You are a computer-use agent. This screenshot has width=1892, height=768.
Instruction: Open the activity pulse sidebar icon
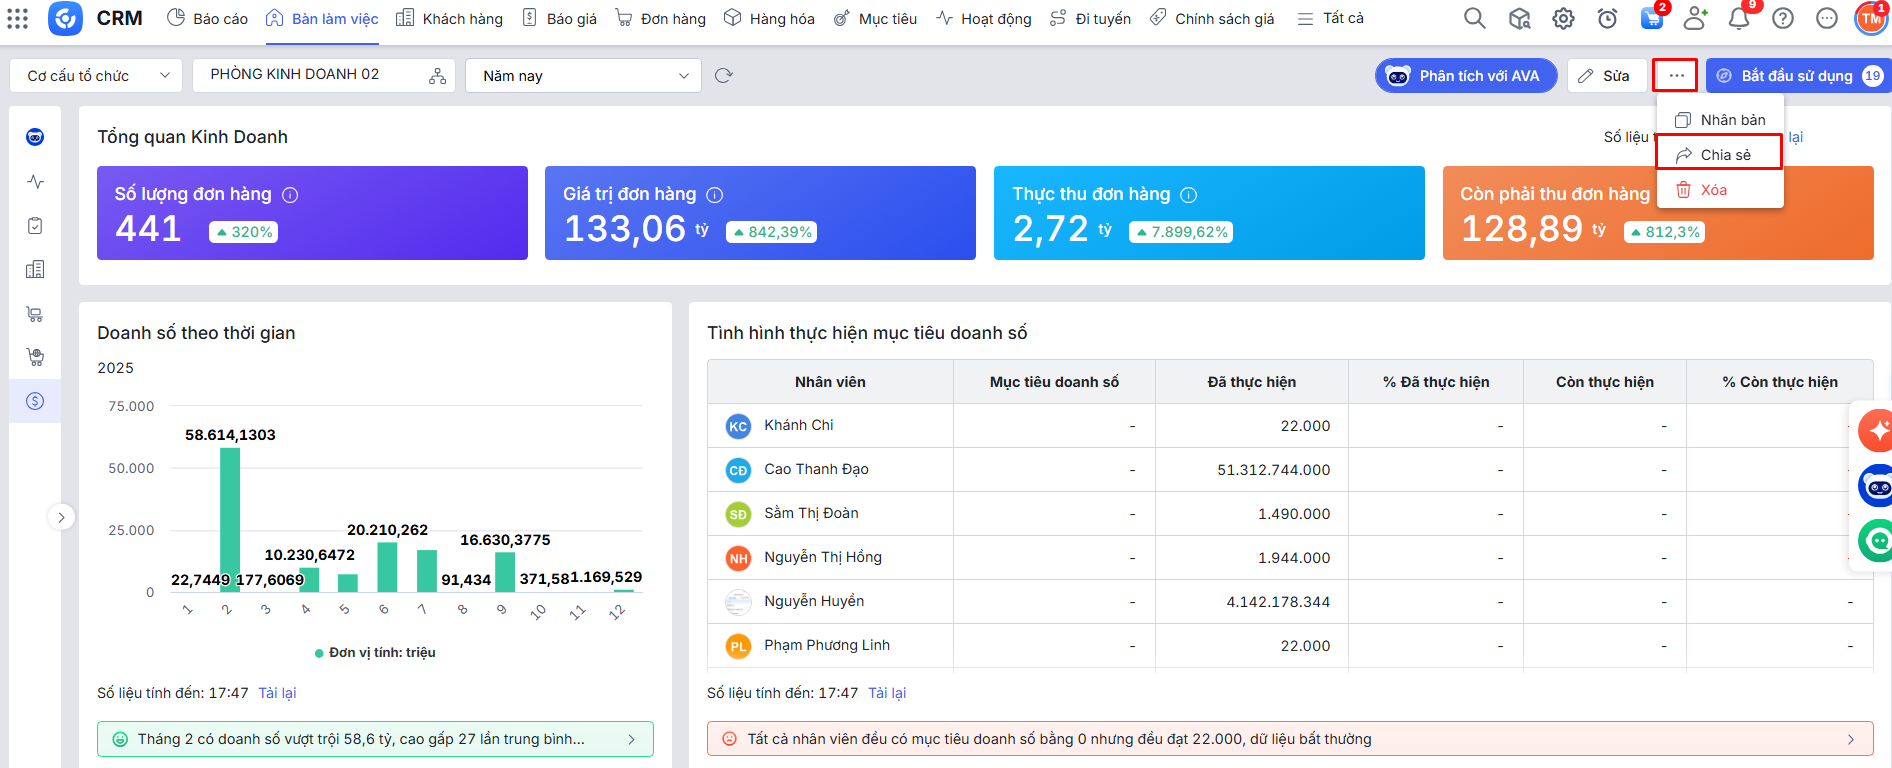coord(35,182)
